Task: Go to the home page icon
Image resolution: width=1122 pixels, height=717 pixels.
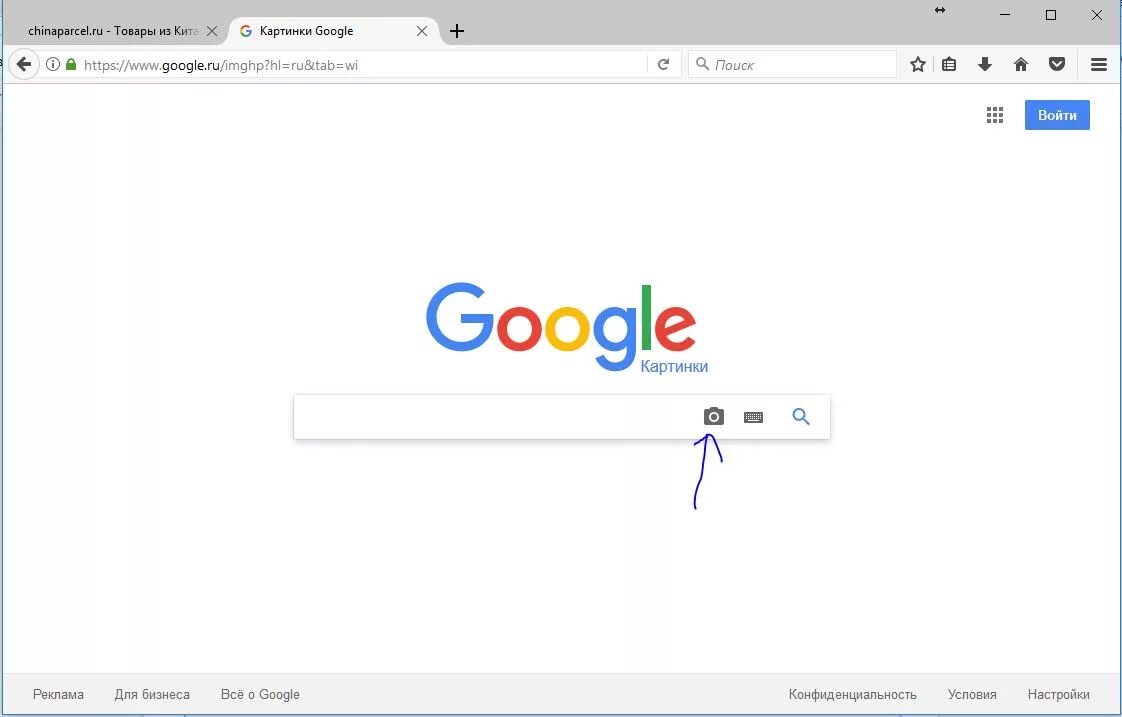Action: [x=1021, y=64]
